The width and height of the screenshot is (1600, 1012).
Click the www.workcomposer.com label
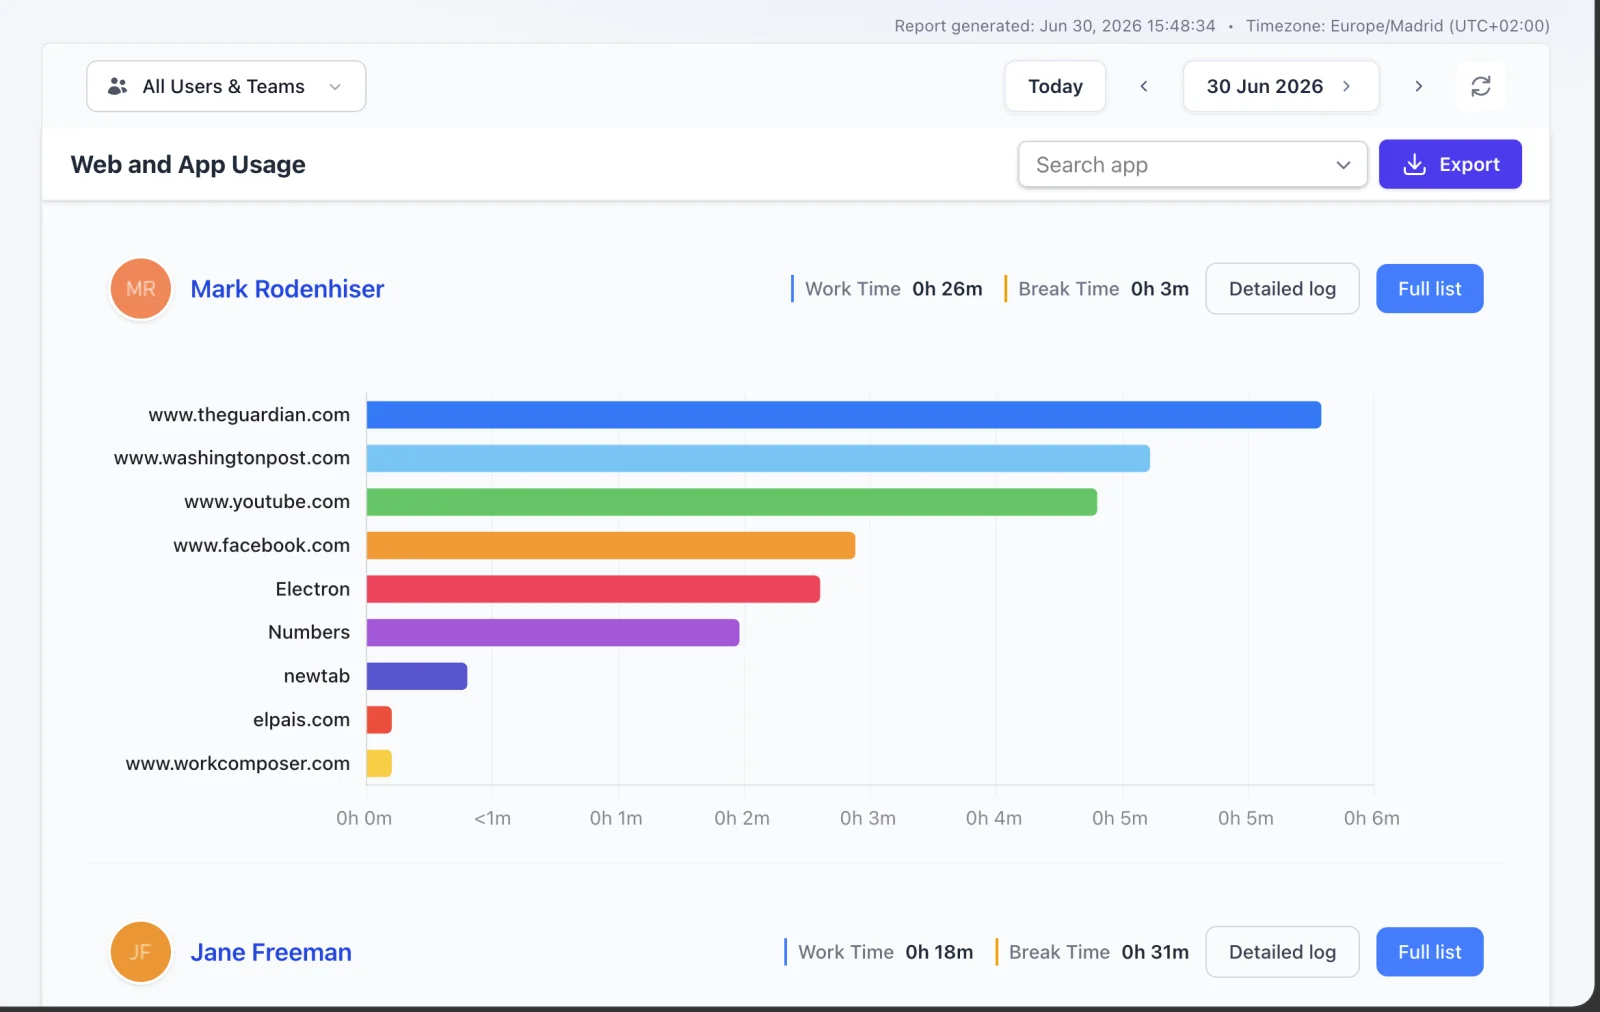click(x=238, y=763)
